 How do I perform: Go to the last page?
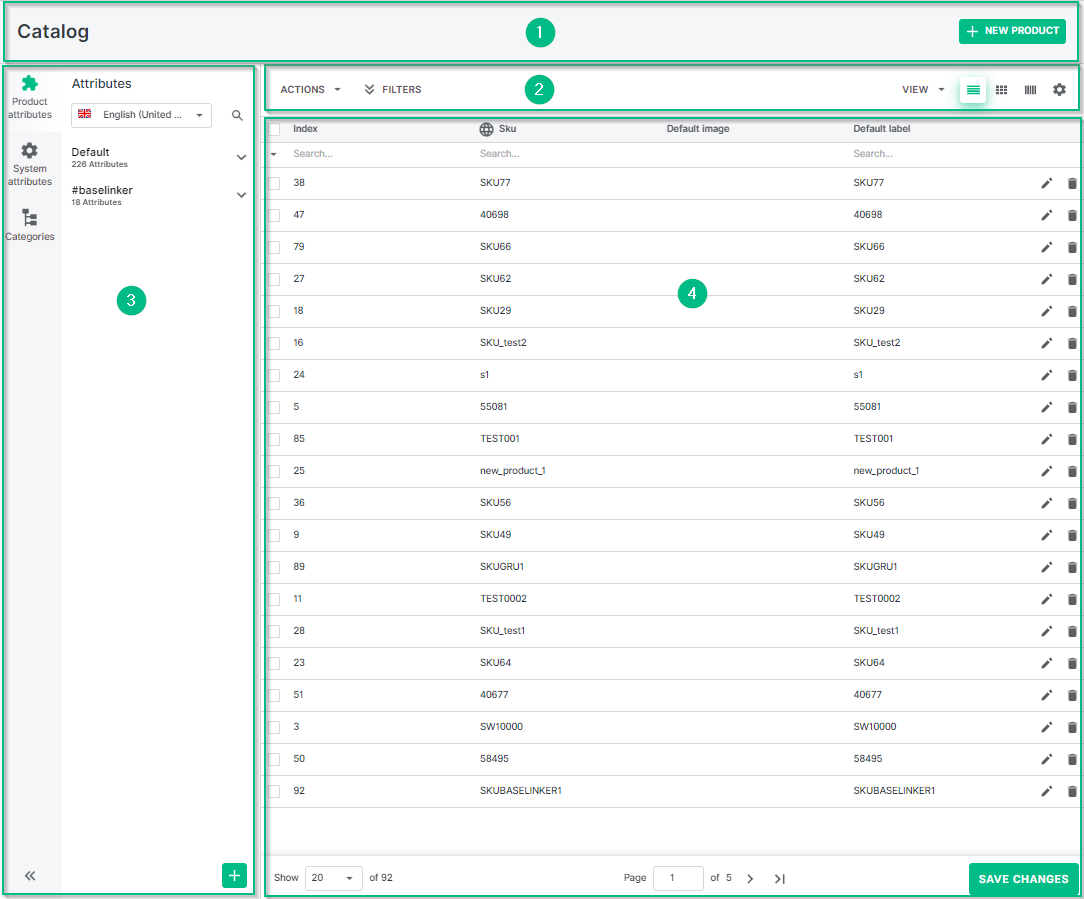pyautogui.click(x=780, y=879)
